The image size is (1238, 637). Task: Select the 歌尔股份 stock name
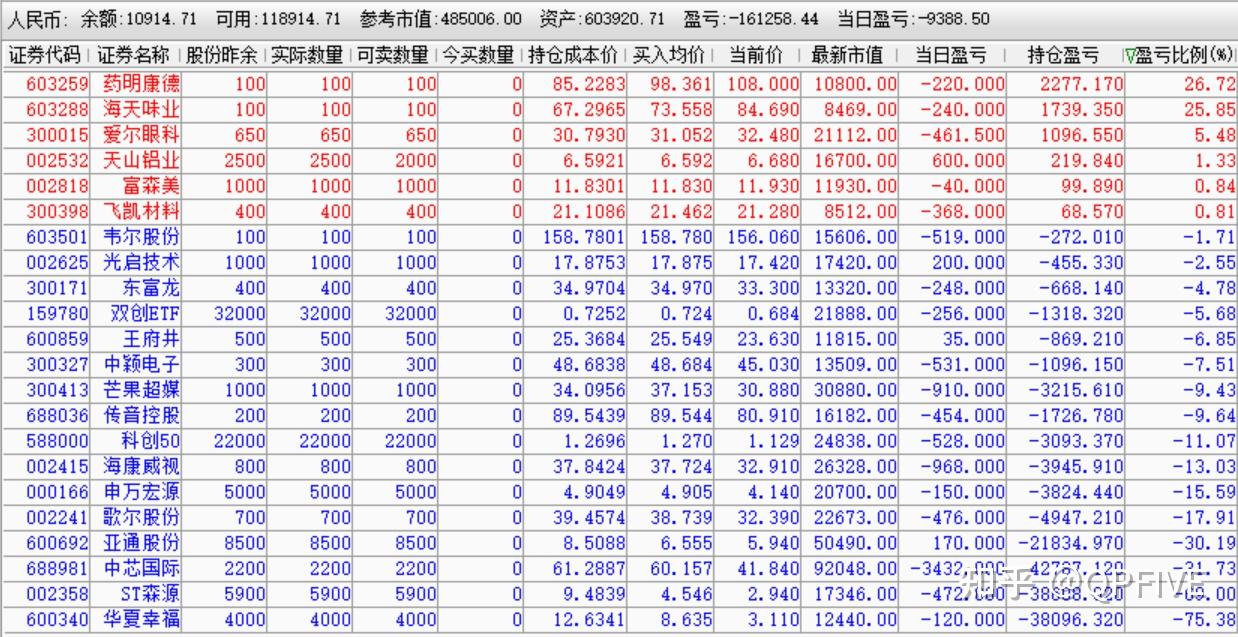pyautogui.click(x=141, y=517)
